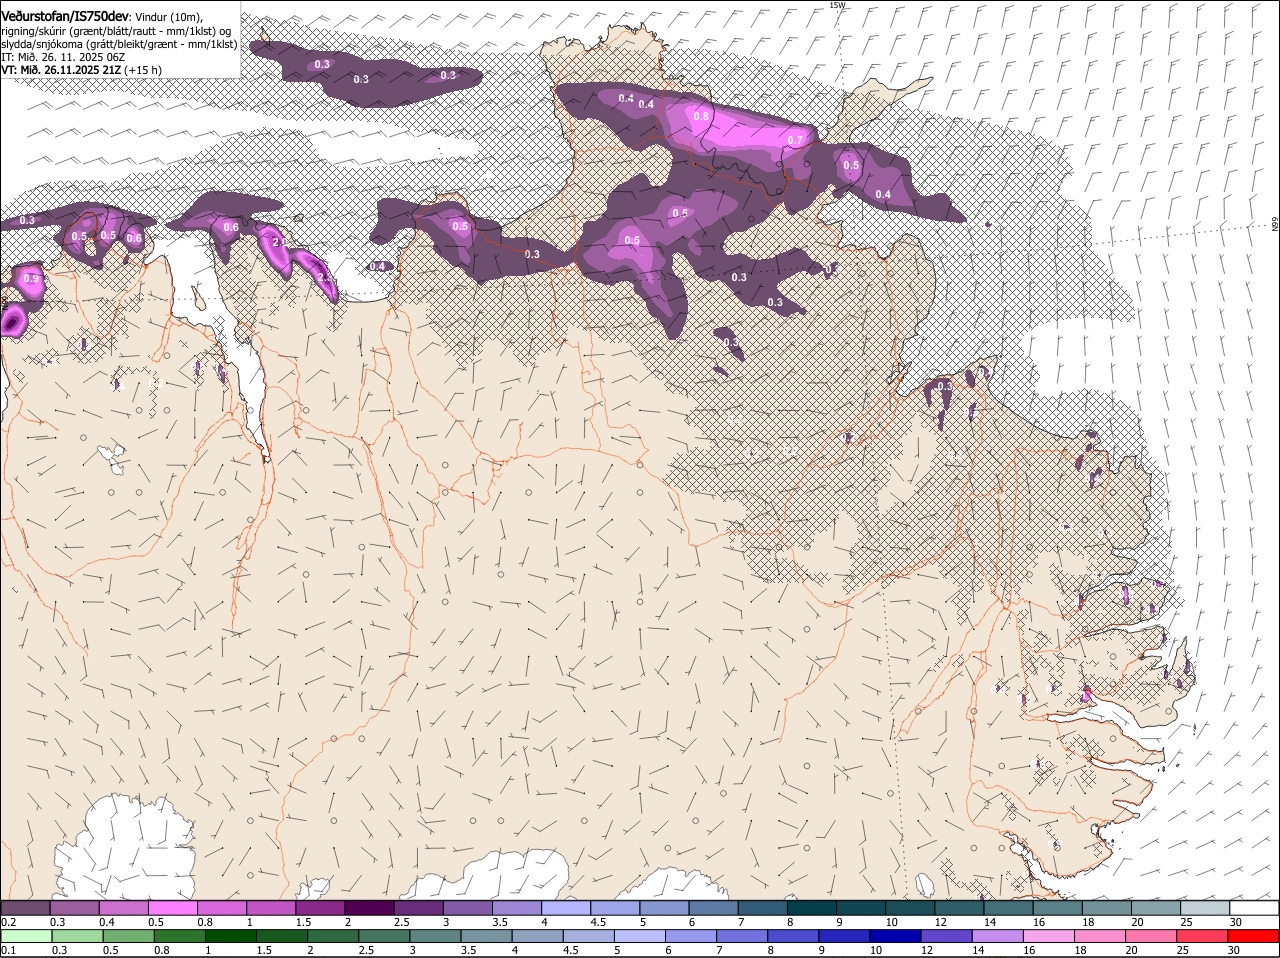Viewport: 1280px width, 958px height.
Task: Click the pale green 0.1 swatch, lower legend
Action: (26, 936)
